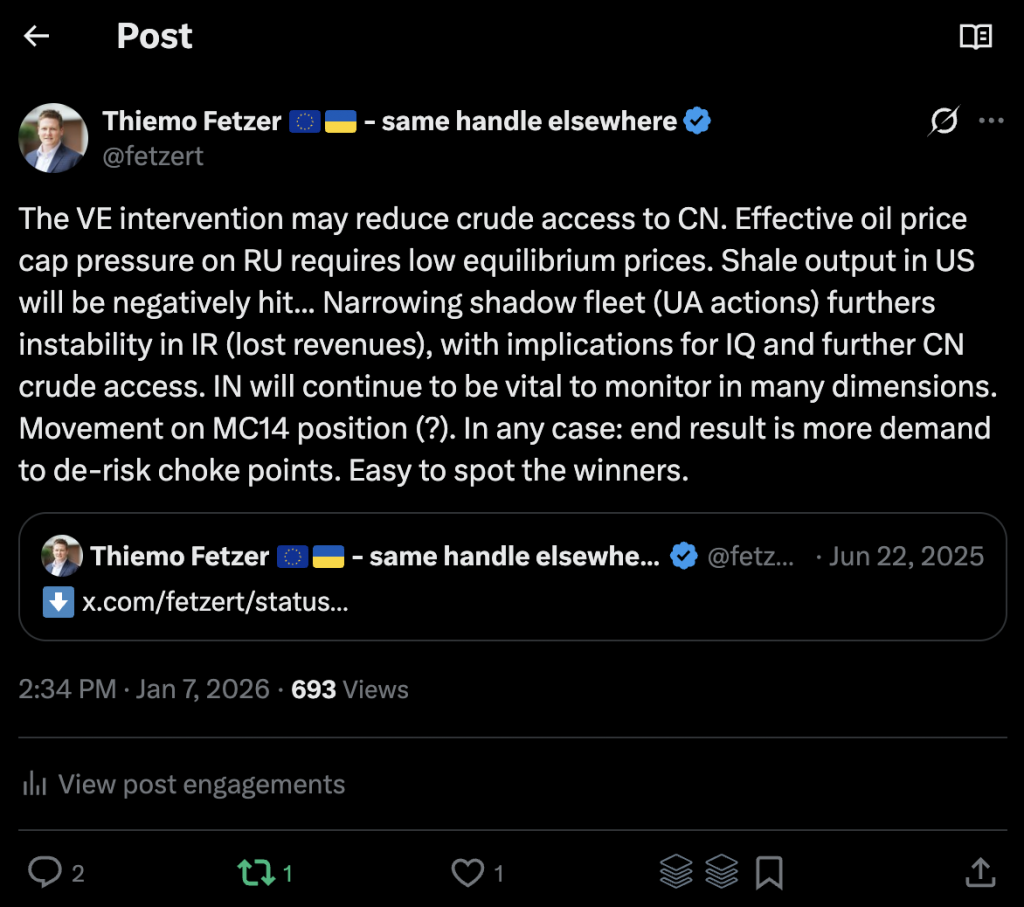This screenshot has width=1024, height=907.
Task: Click the post engagements bar chart icon
Action: click(35, 784)
